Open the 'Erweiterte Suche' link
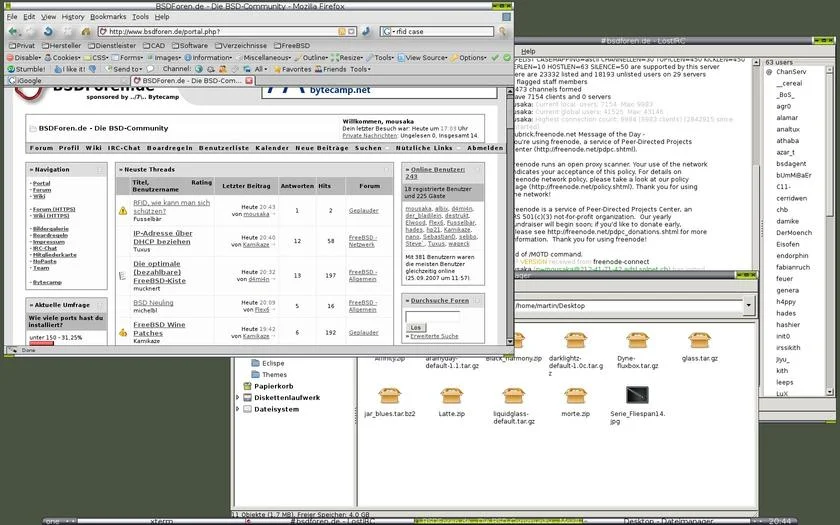This screenshot has height=525, width=840. [434, 336]
